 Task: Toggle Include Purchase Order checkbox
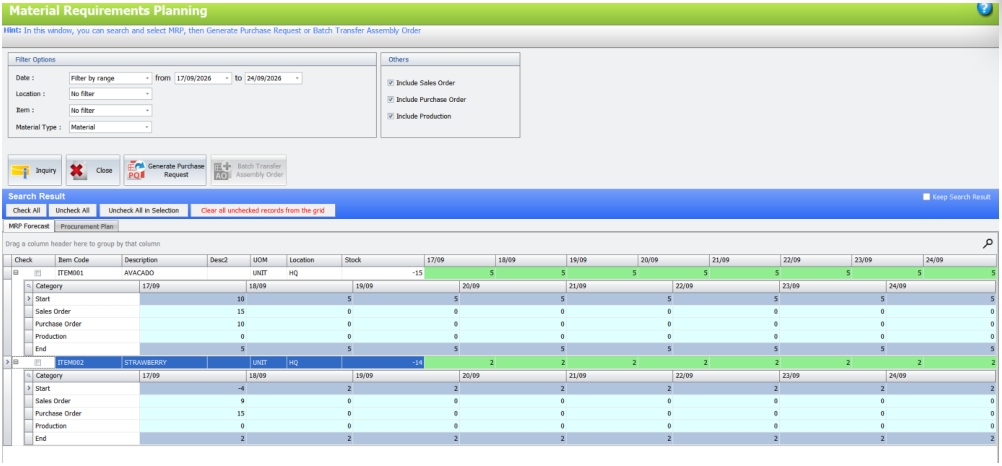[x=390, y=100]
